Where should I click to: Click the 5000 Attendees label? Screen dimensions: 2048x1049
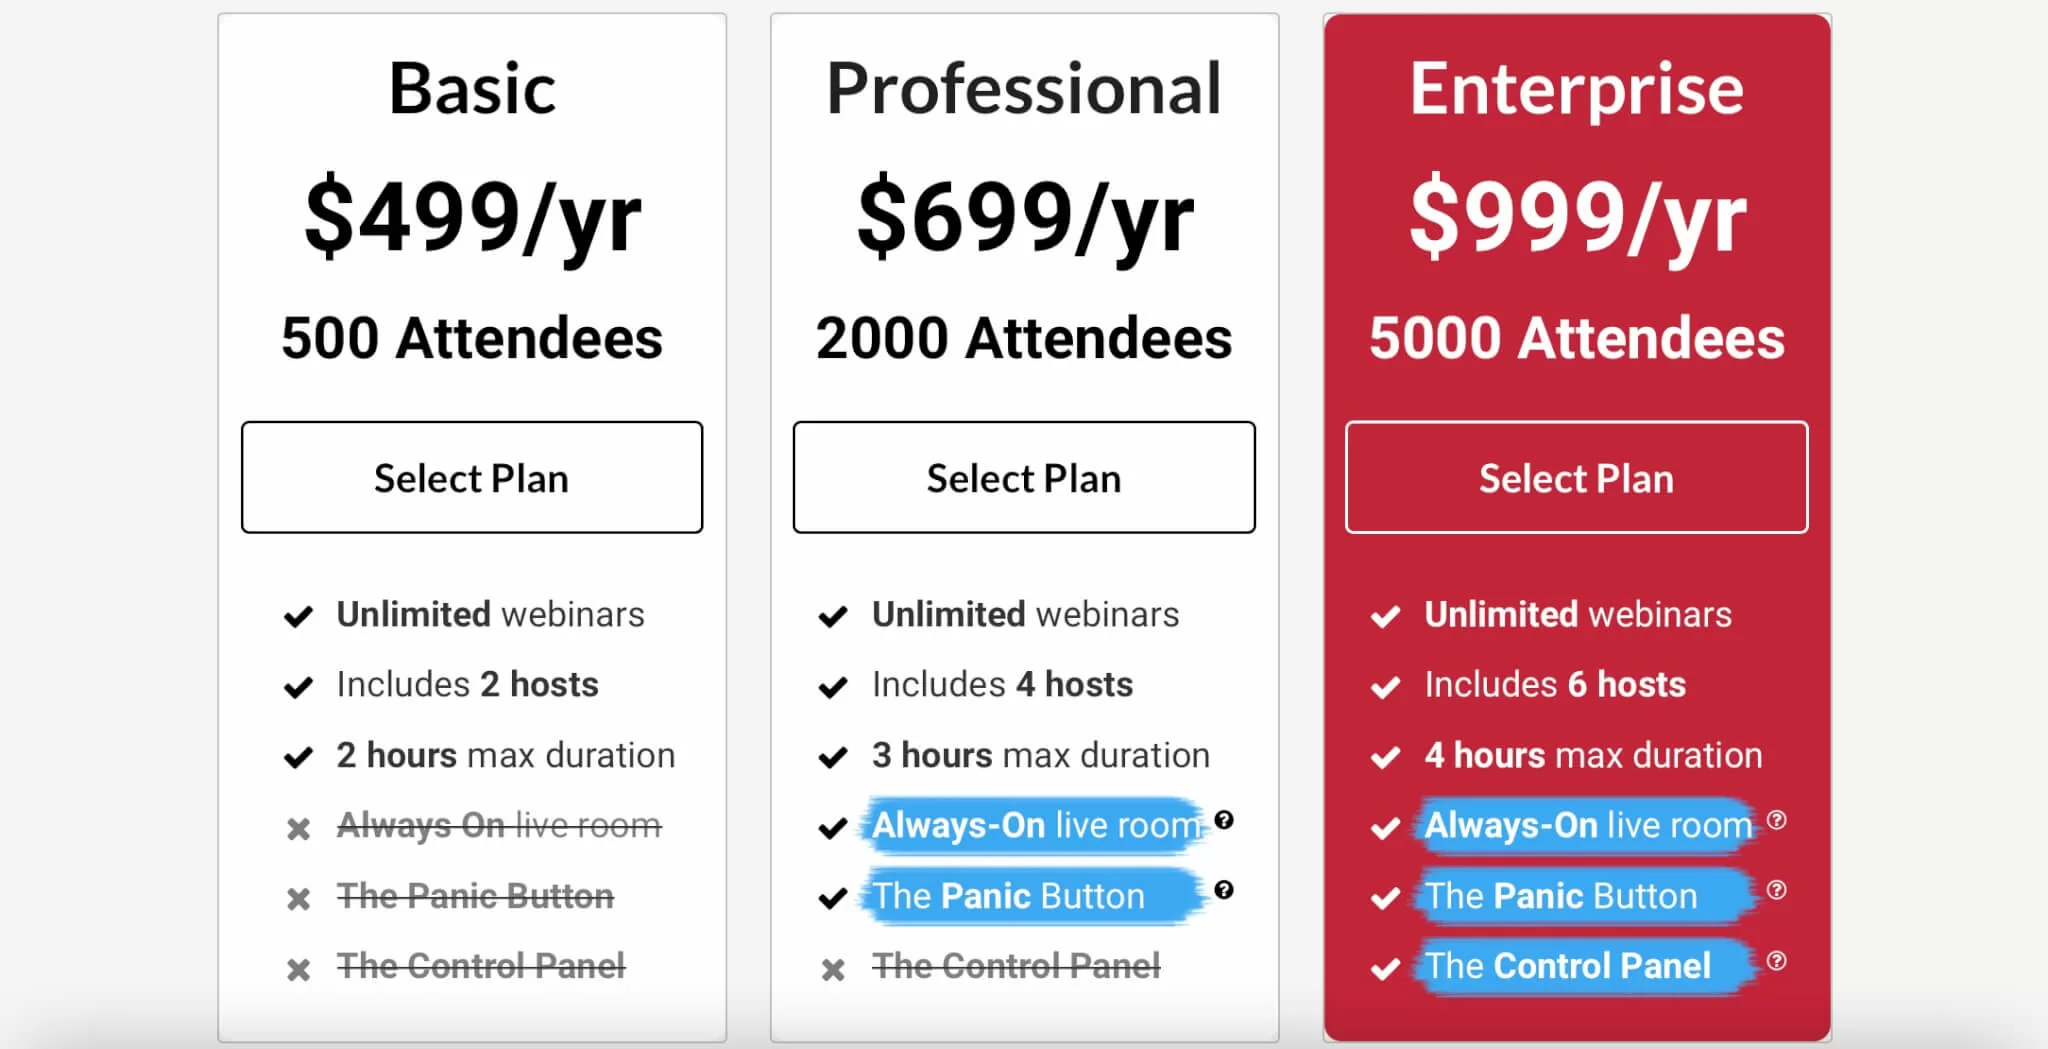(x=1577, y=338)
